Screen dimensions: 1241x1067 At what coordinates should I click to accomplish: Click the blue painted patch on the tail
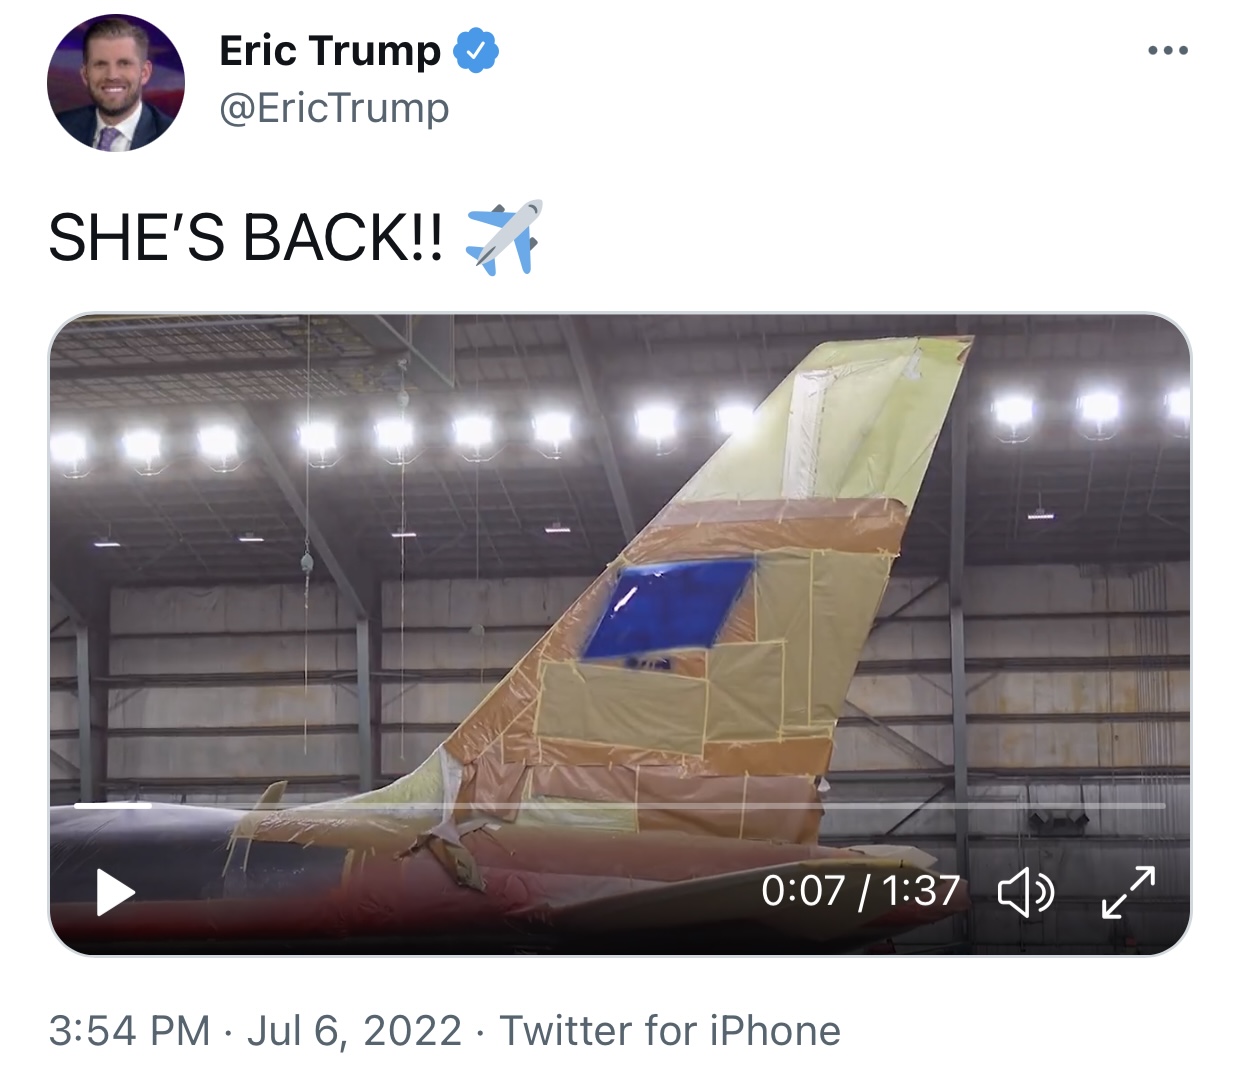666,610
